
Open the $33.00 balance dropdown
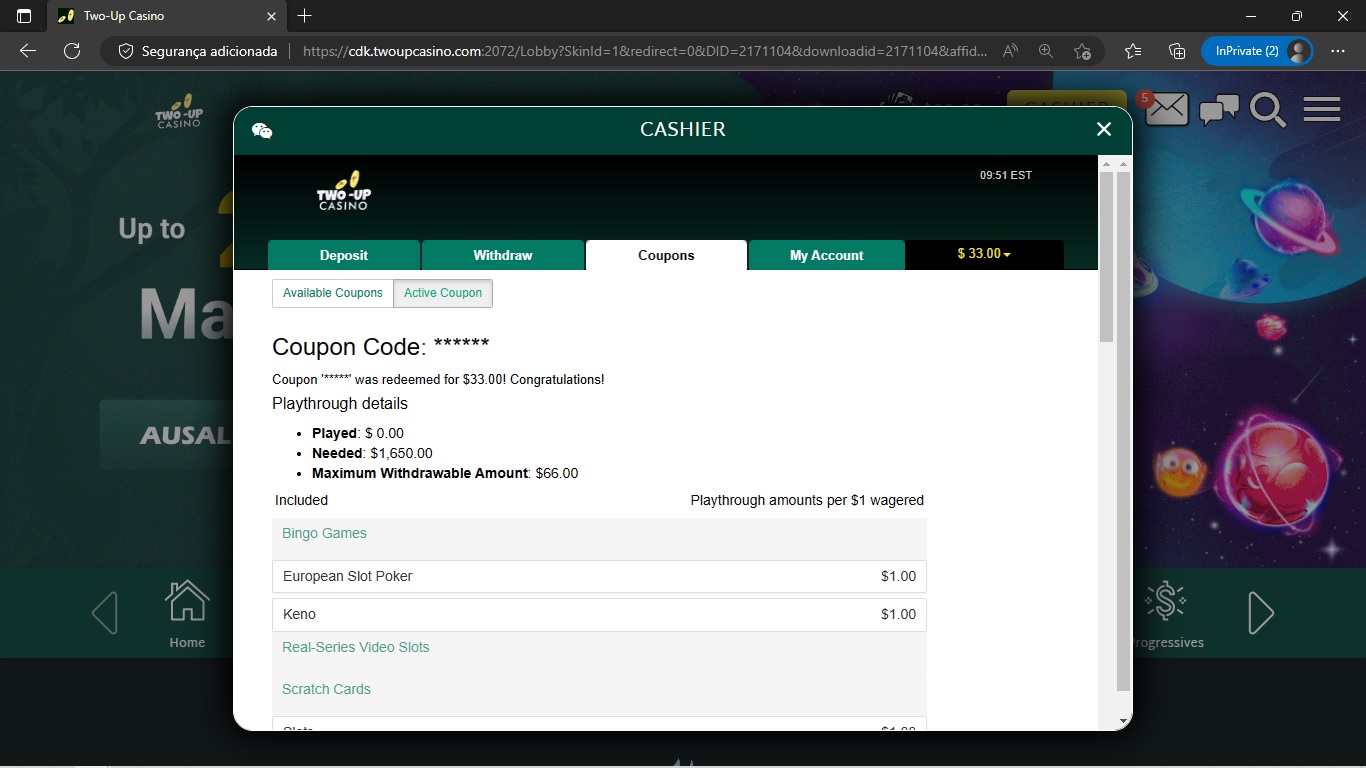[x=983, y=255]
